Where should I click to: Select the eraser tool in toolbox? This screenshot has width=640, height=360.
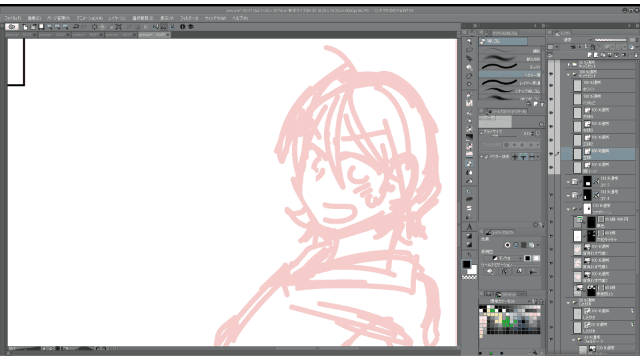coord(469,154)
